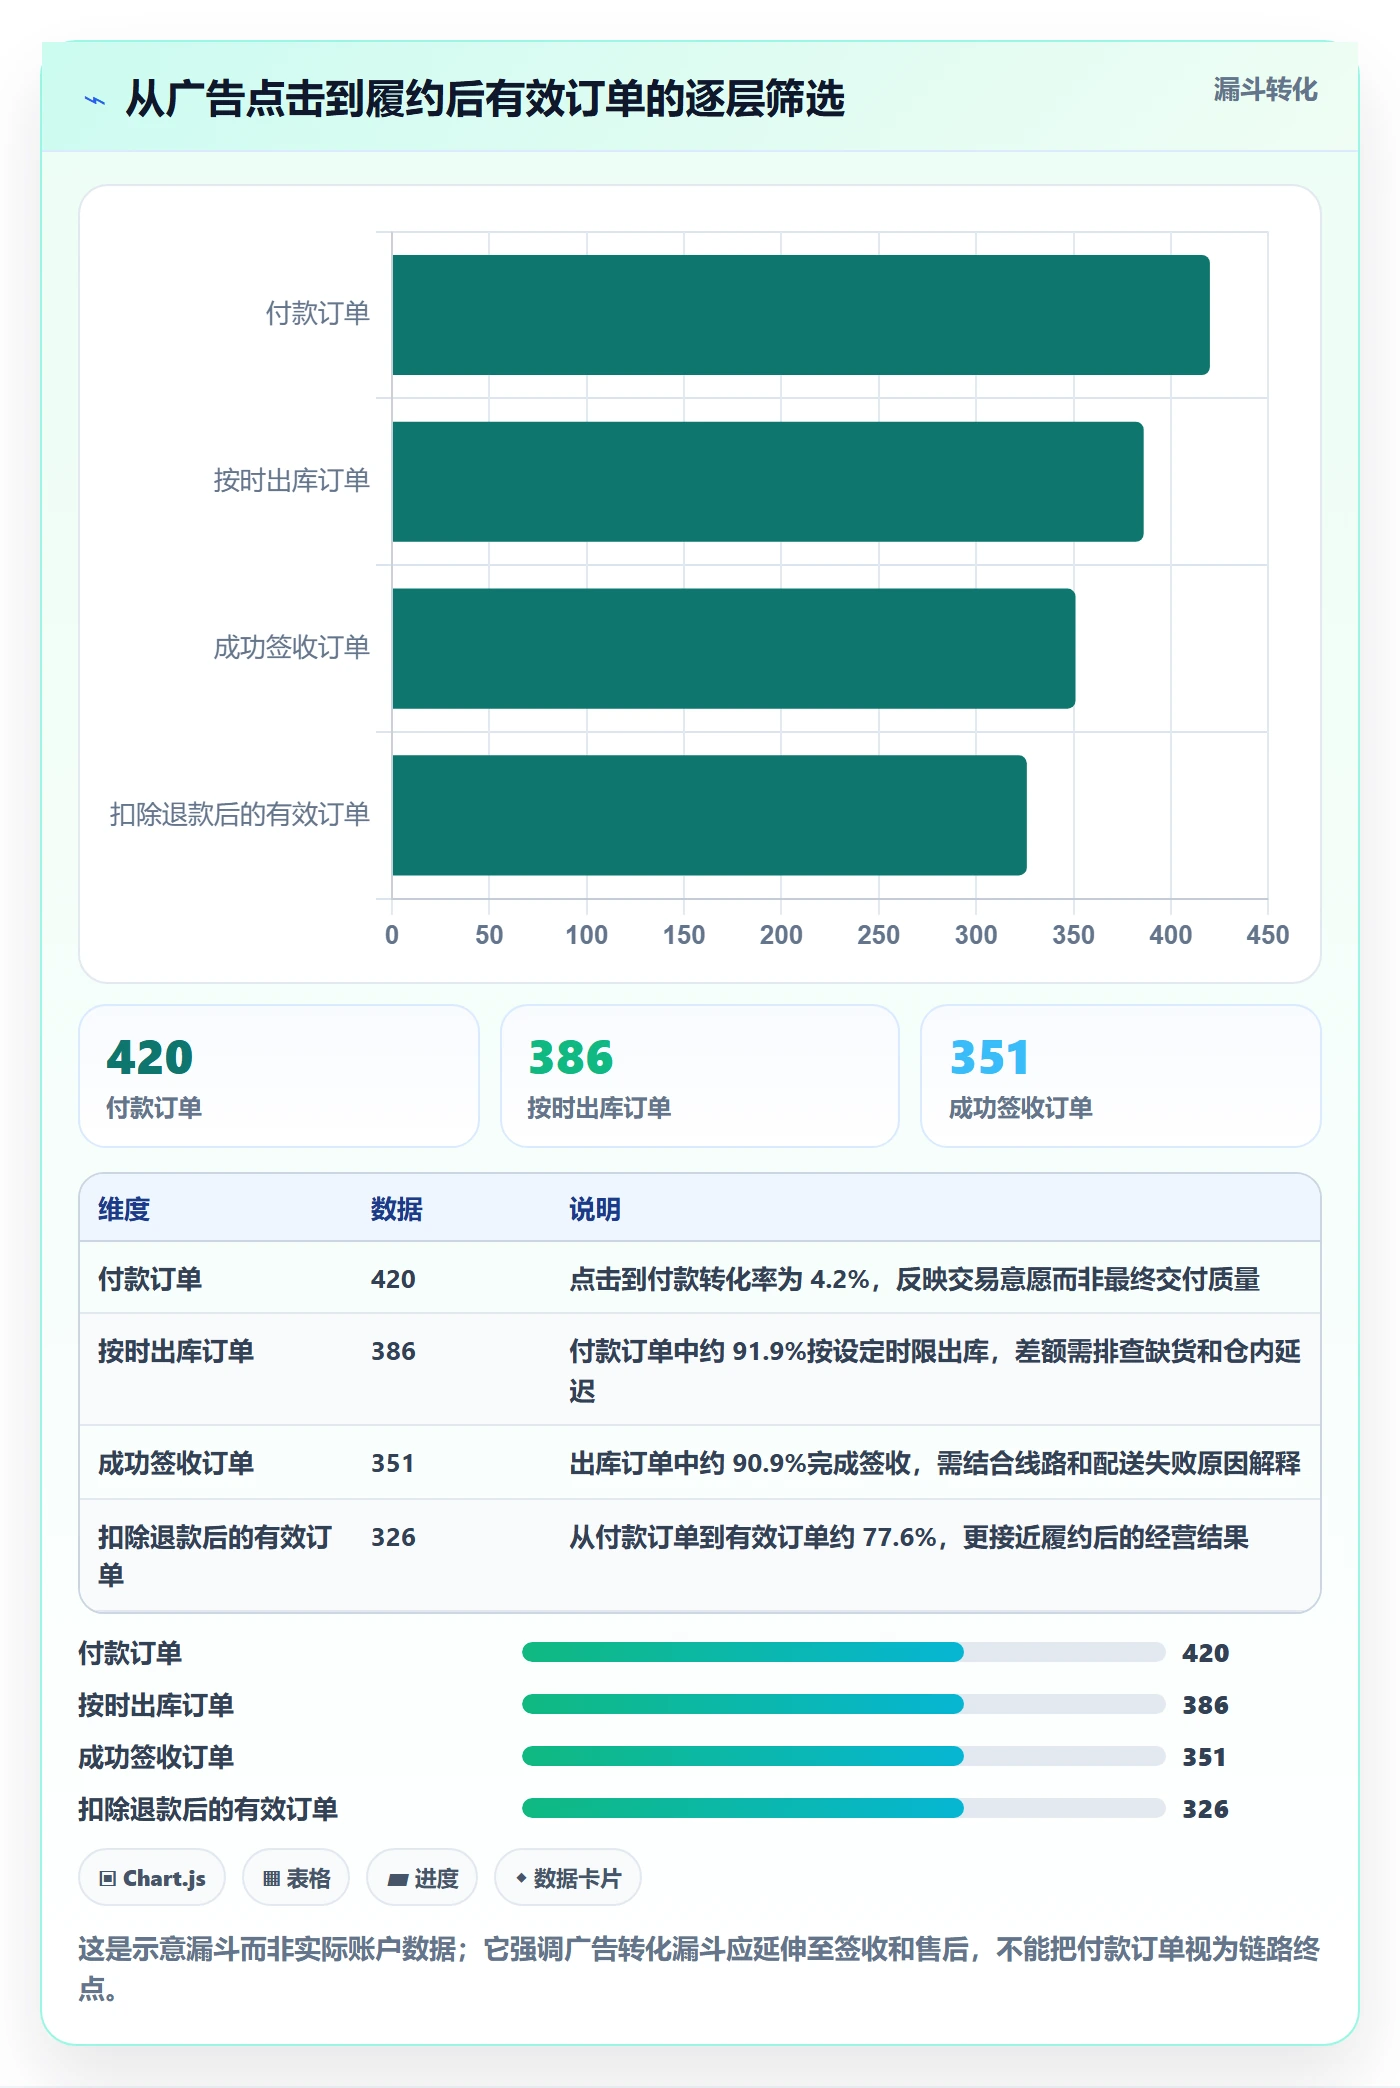1400x2088 pixels.
Task: Click the 成功签收订单 y-axis label
Action: 292,648
